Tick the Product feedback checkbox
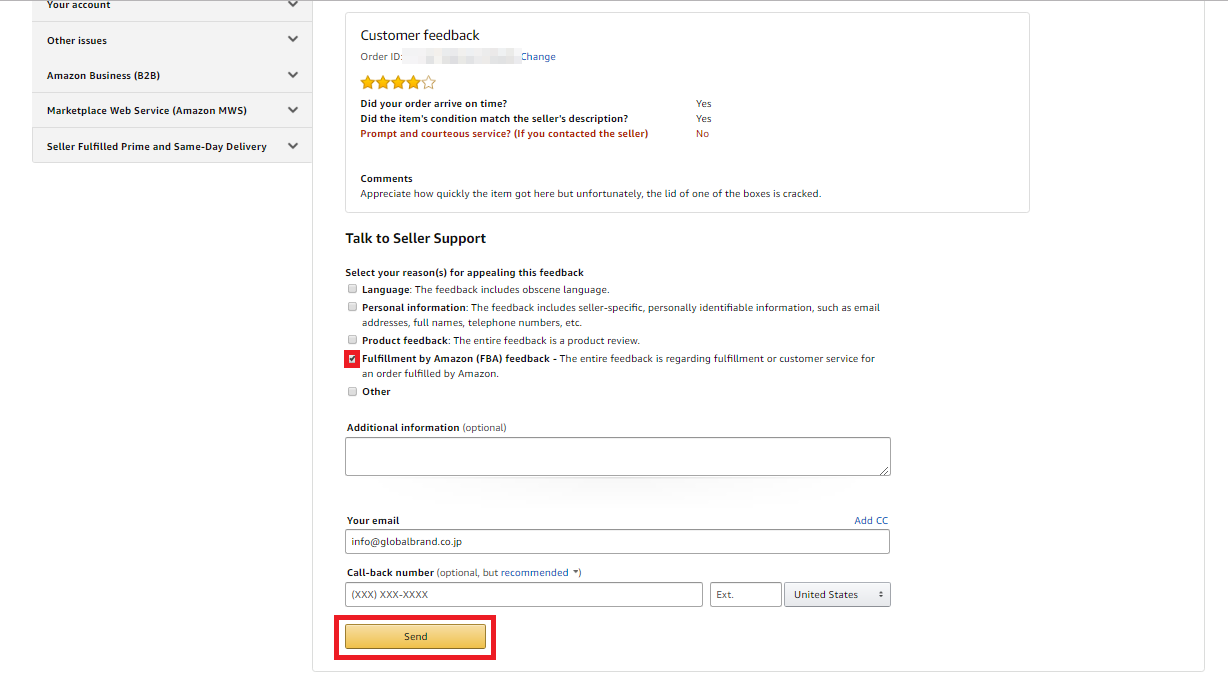Image resolution: width=1228 pixels, height=675 pixels. click(352, 340)
